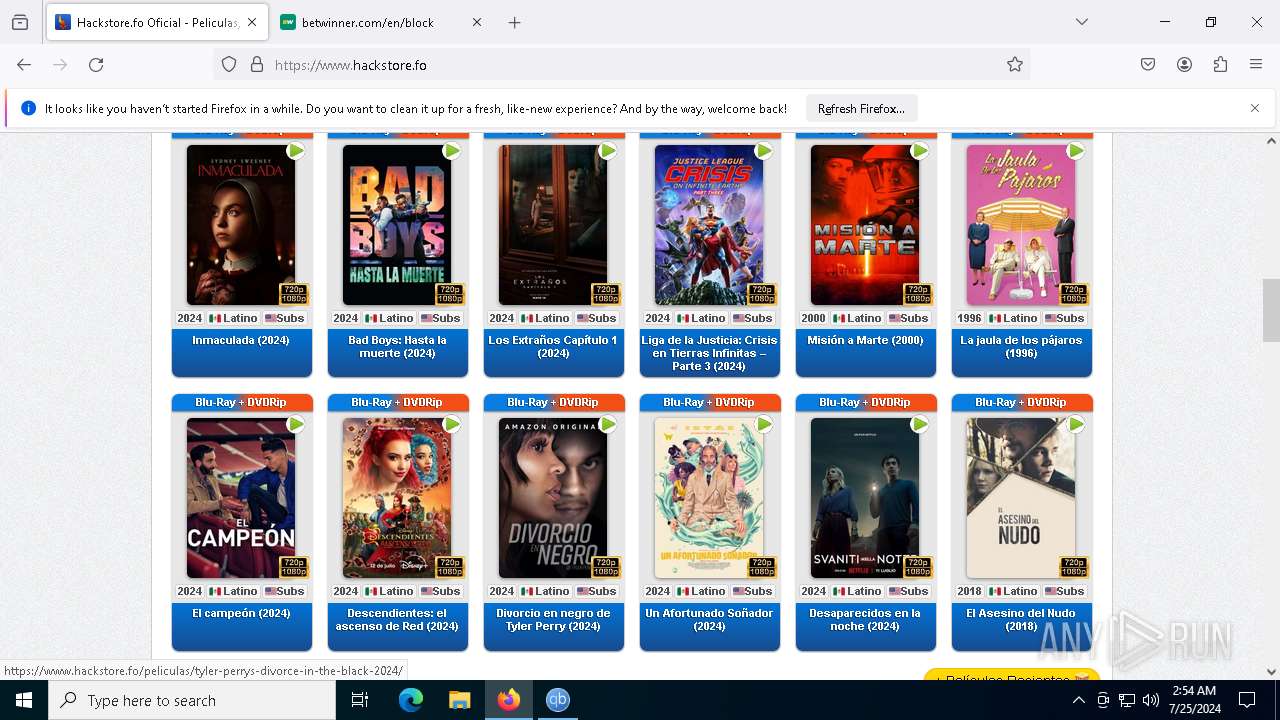
Task: Open Inmaculada (2024) title link
Action: click(241, 340)
